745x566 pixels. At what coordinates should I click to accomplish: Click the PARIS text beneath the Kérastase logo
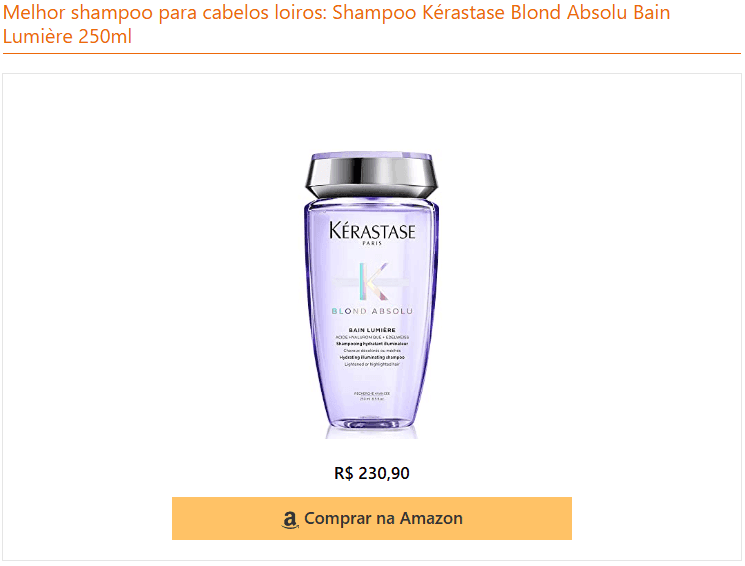(372, 243)
